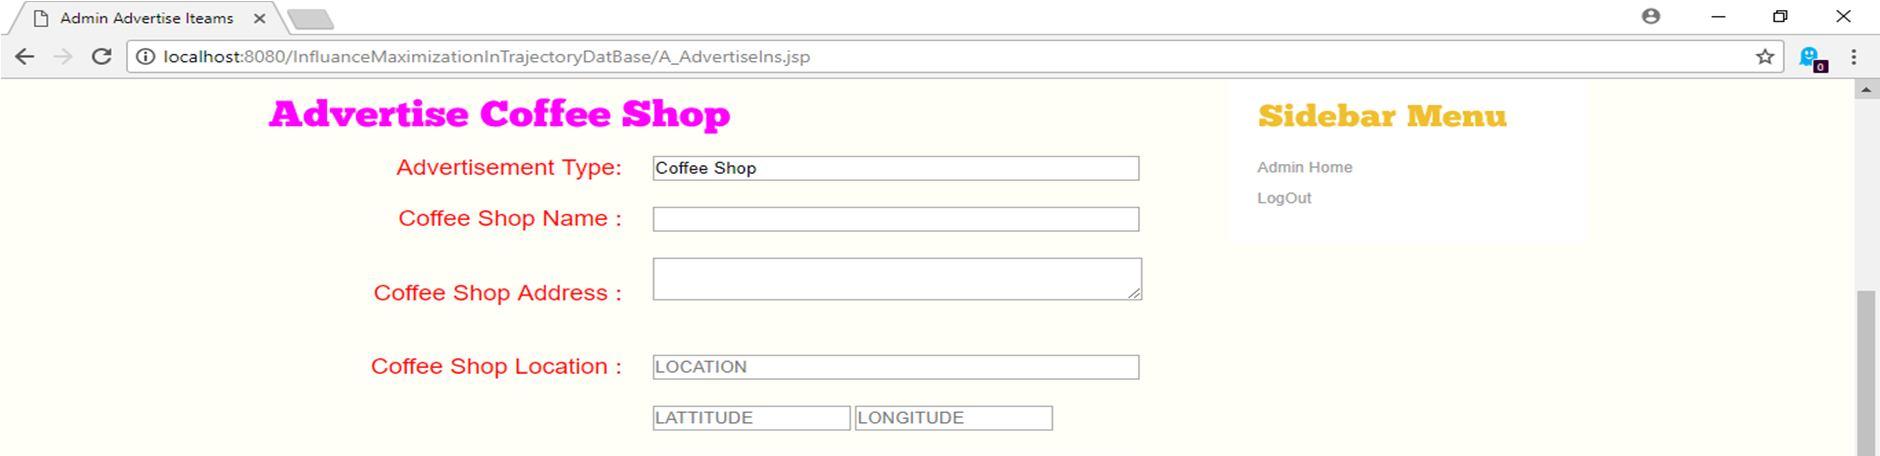Close the Admin Advertise Iteams tab
Screen dimensions: 1880x456
pos(260,18)
